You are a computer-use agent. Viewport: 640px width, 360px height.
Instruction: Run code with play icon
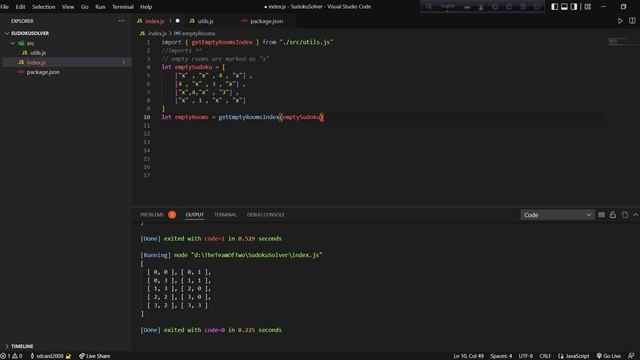620,21
